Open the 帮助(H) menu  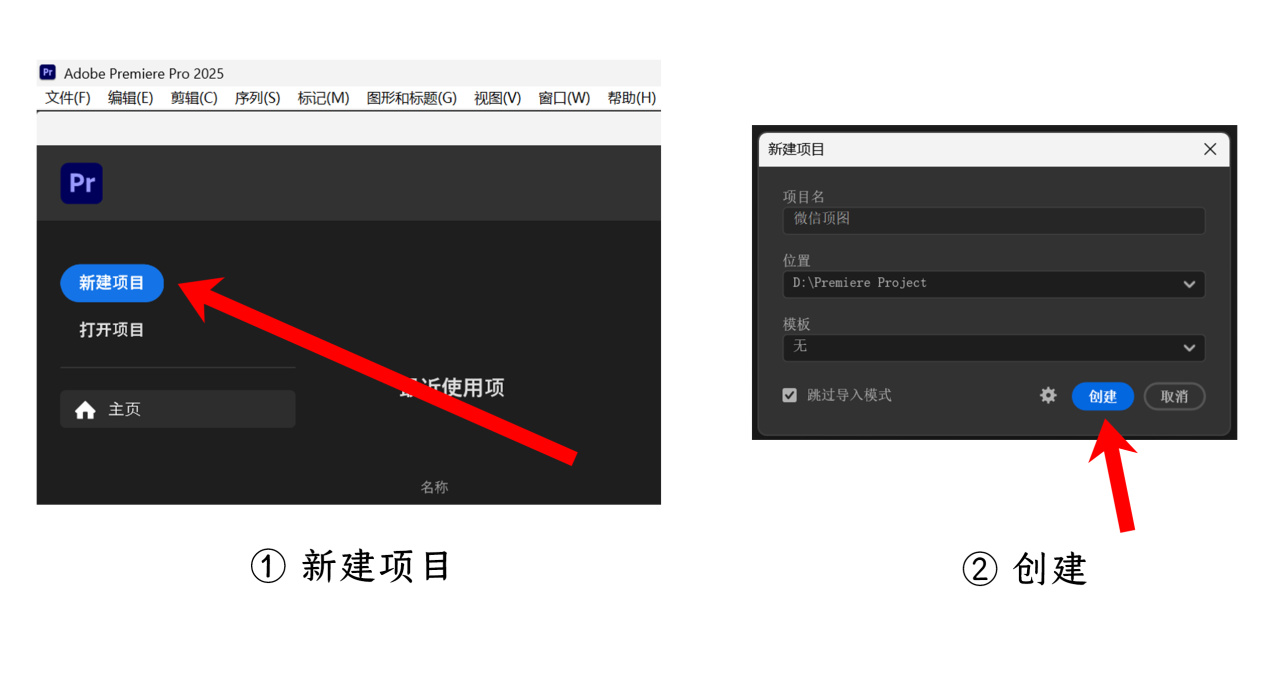631,98
